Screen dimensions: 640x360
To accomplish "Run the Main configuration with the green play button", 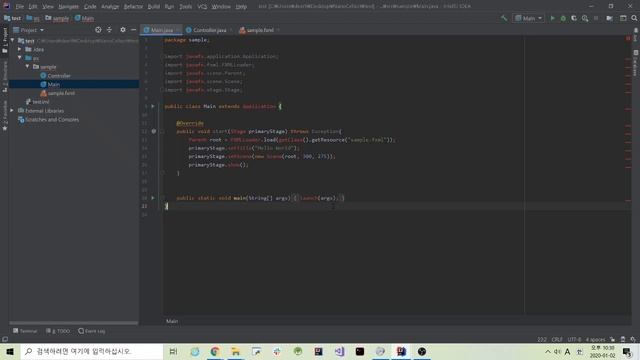I will [552, 18].
